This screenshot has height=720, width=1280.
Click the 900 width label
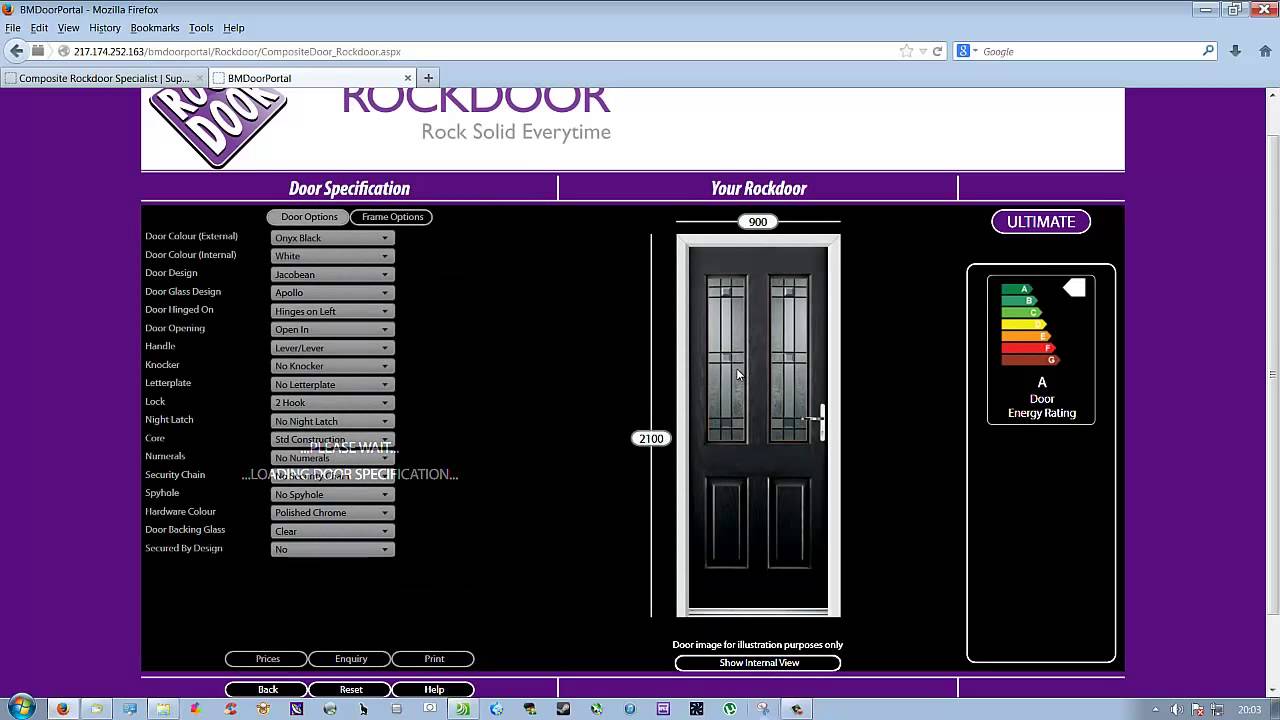pyautogui.click(x=758, y=222)
